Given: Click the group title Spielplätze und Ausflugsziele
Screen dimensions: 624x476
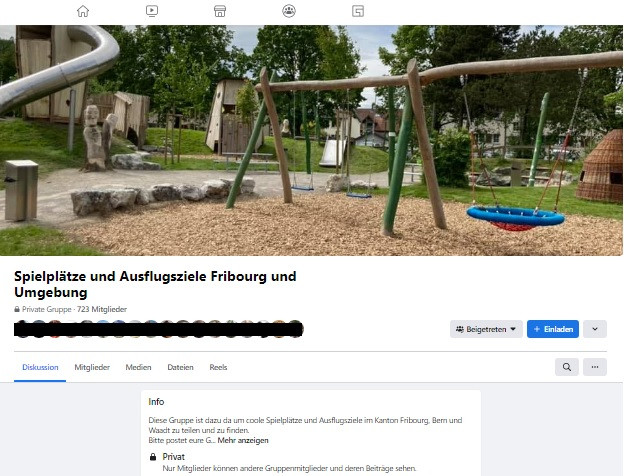Looking at the screenshot, I should click(155, 284).
